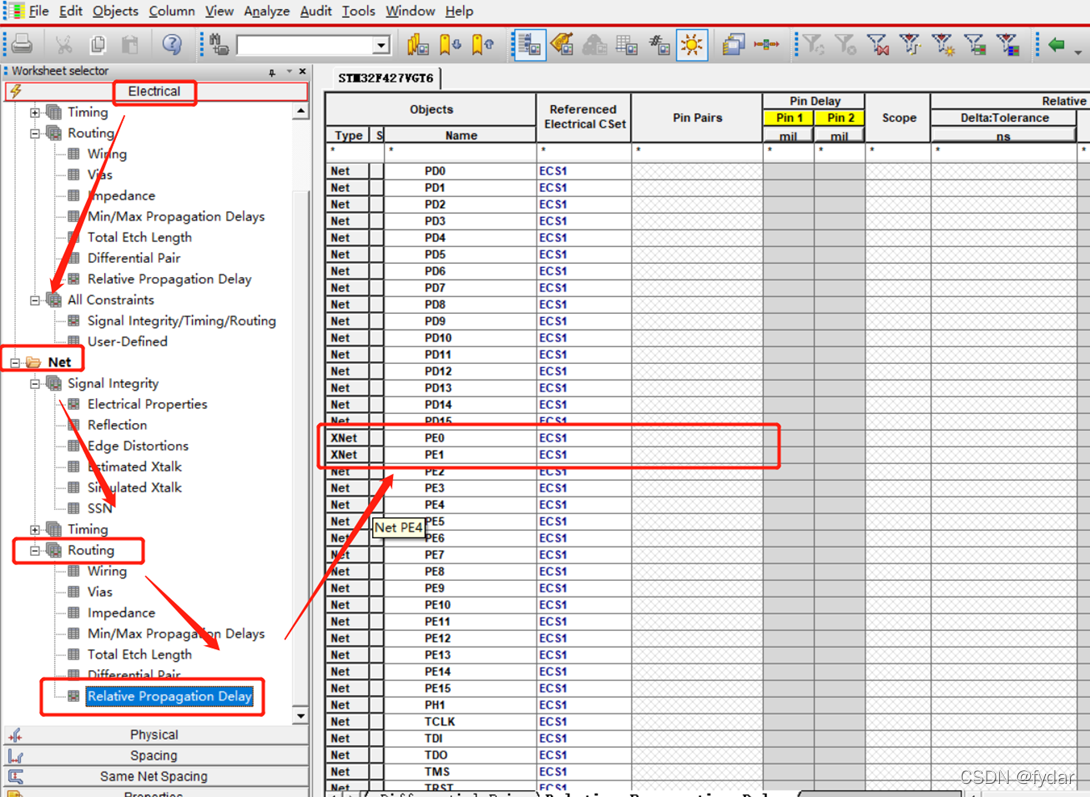Open the Audit menu

click(316, 11)
